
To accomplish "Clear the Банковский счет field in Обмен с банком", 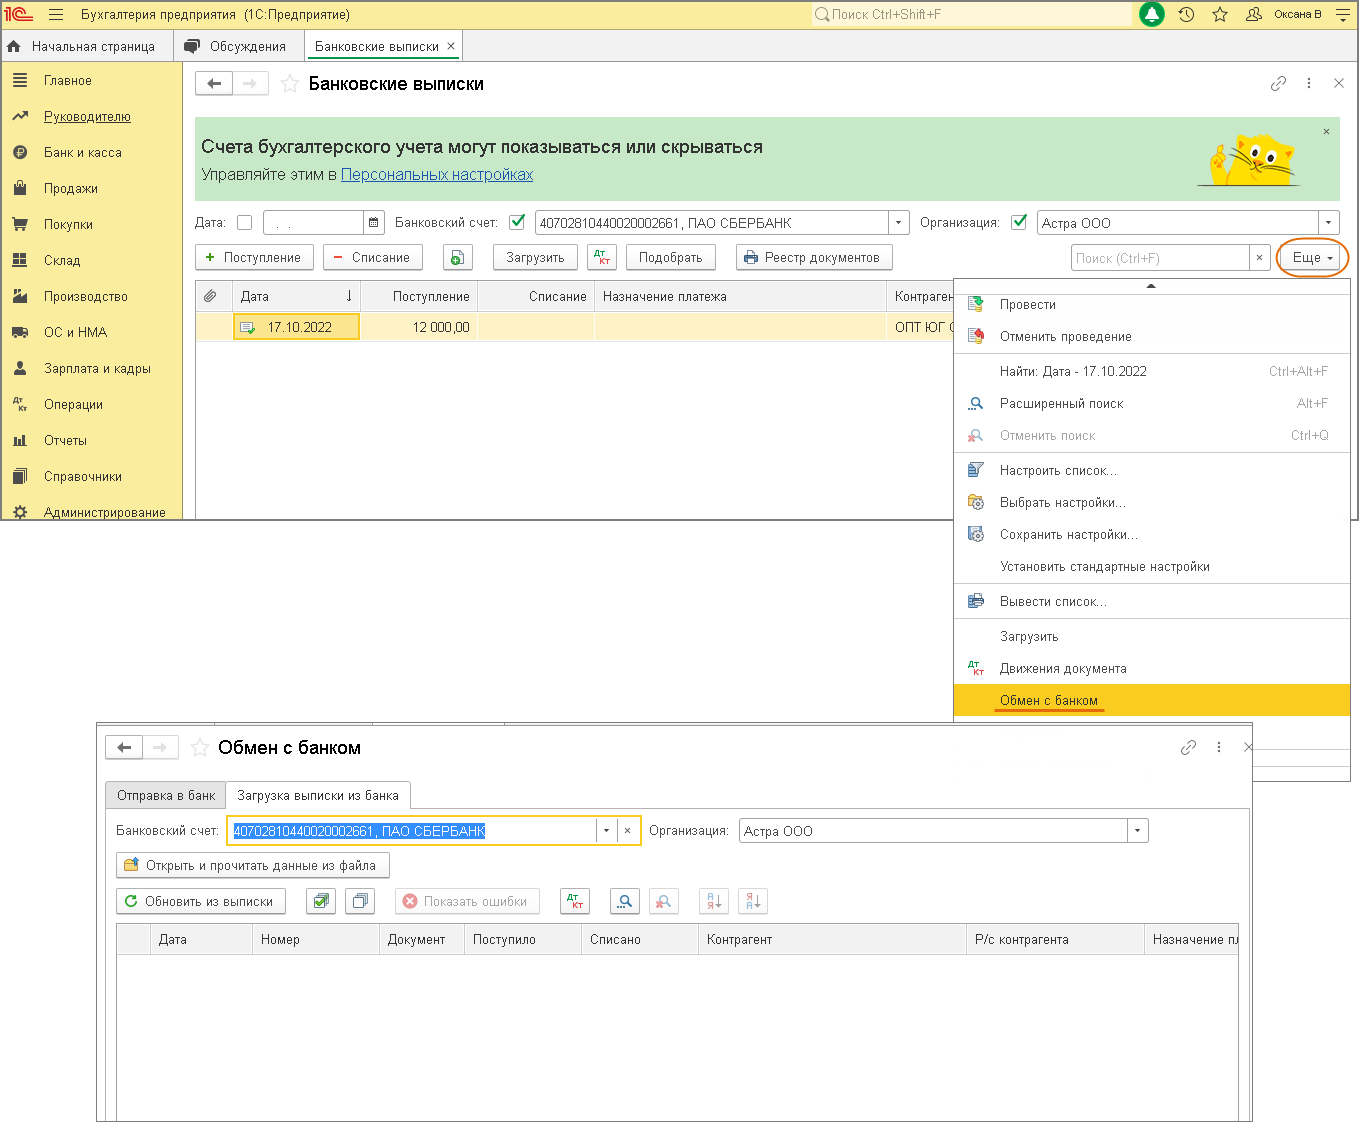I will click(627, 831).
